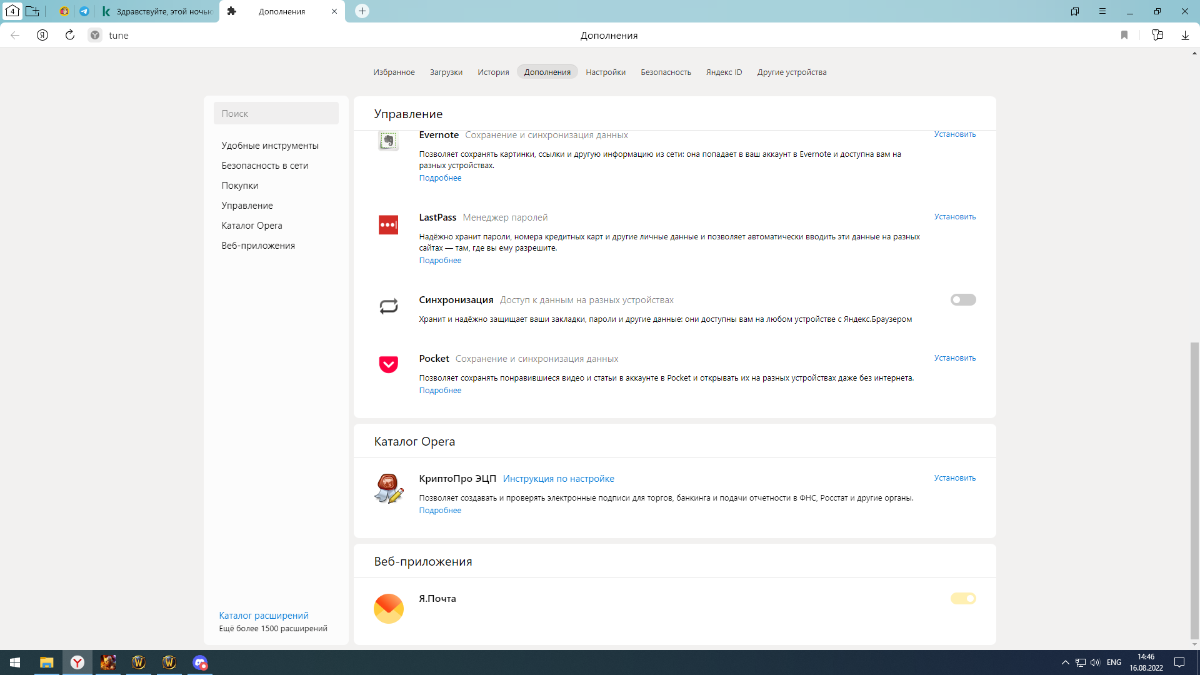Open the Настройки tab

[x=606, y=72]
